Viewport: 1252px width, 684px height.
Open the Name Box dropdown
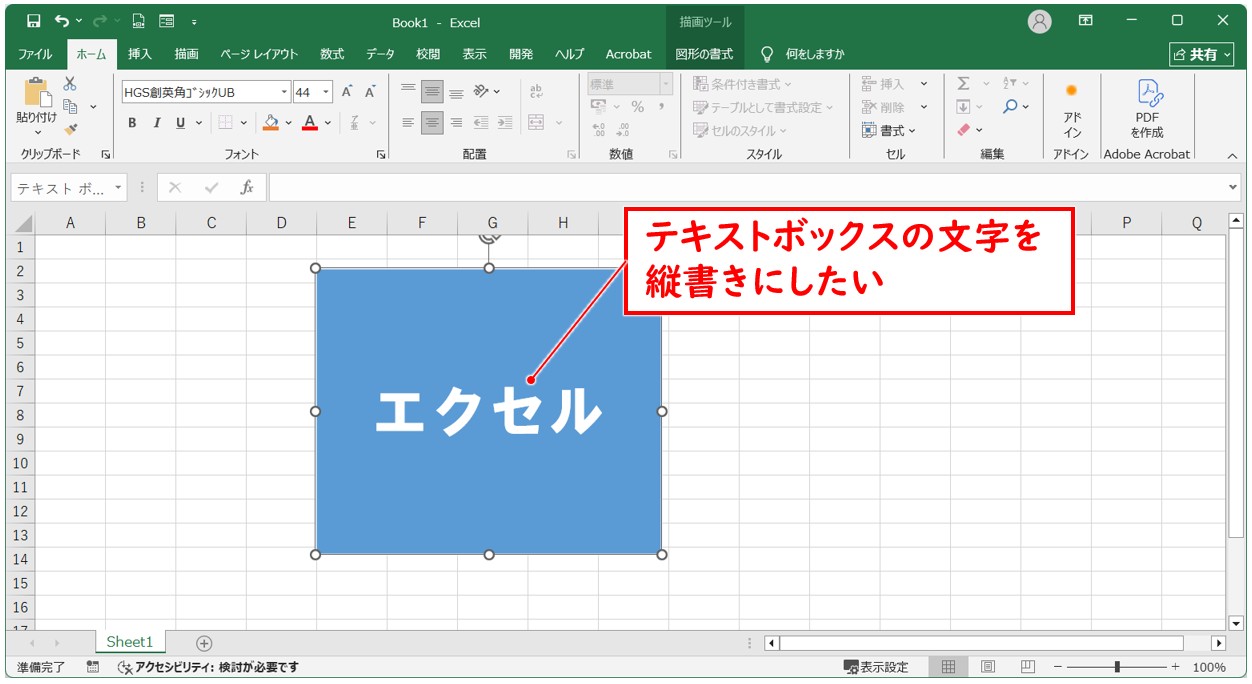click(x=119, y=188)
